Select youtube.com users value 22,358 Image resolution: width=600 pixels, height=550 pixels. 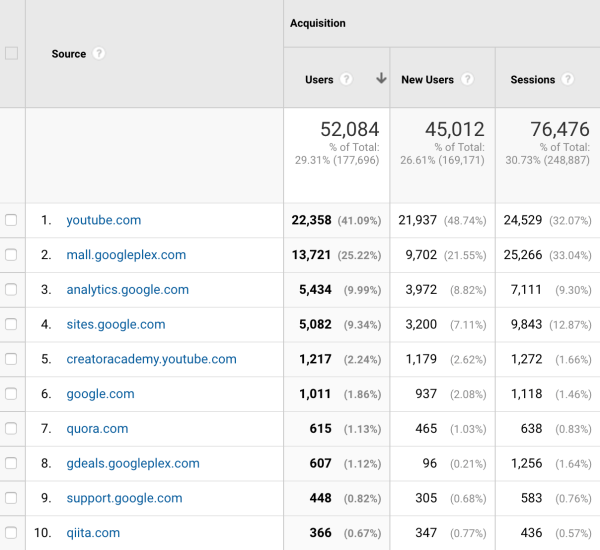coord(311,220)
